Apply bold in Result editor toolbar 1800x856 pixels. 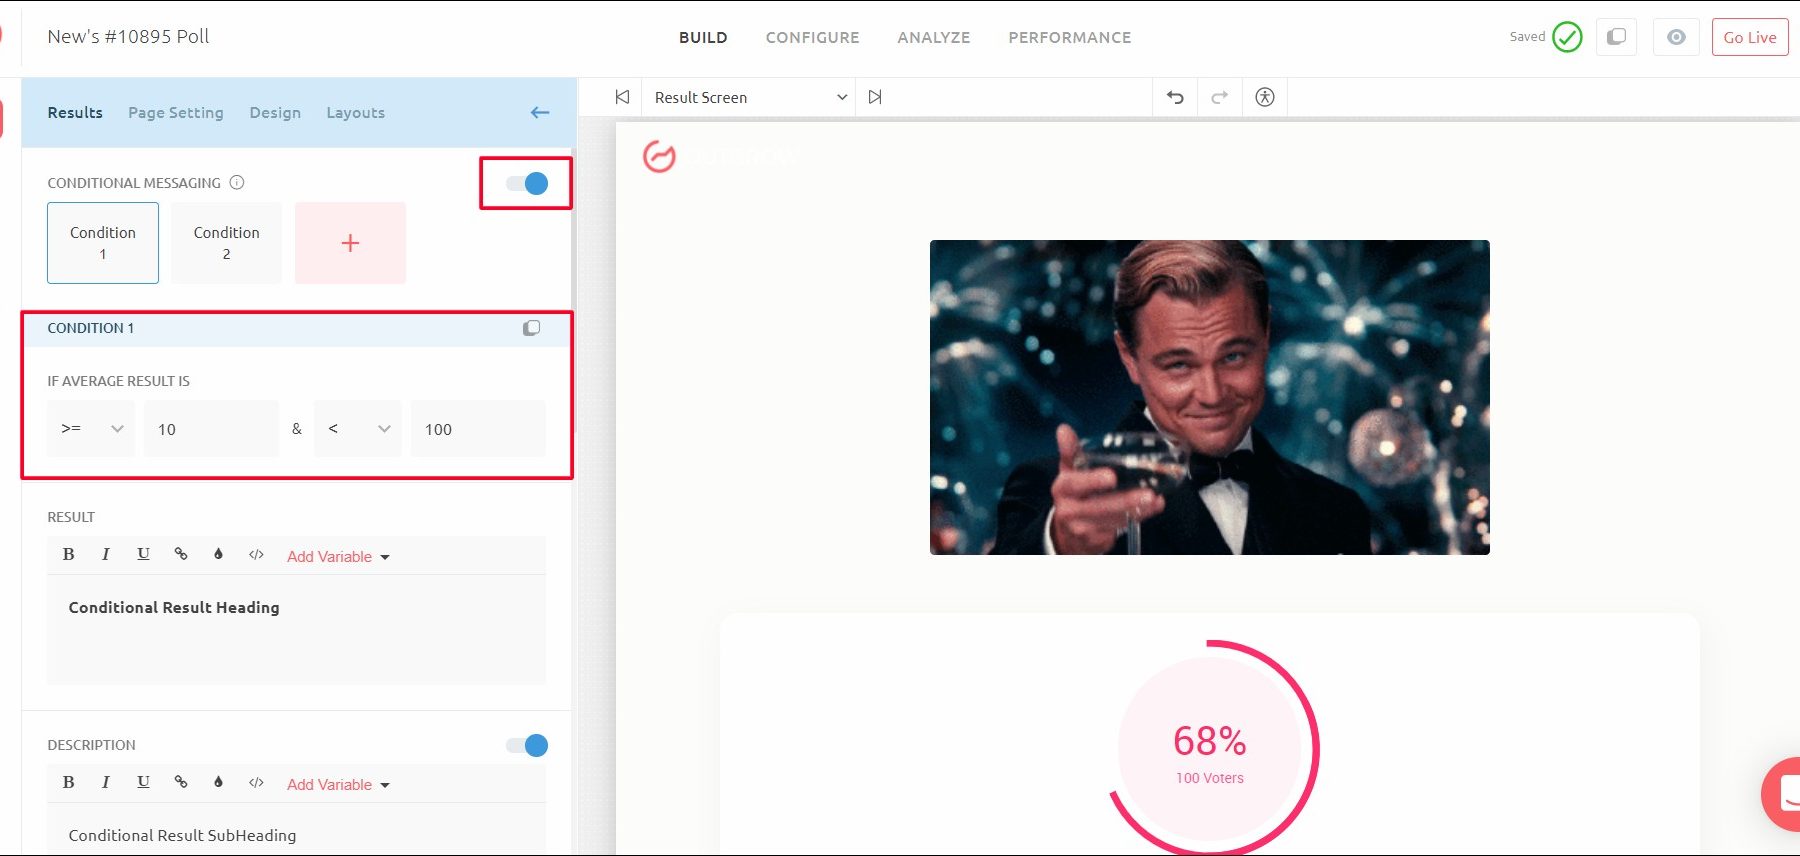68,554
